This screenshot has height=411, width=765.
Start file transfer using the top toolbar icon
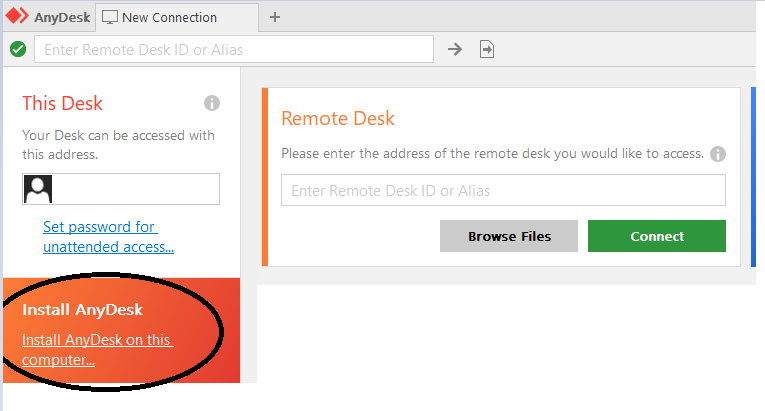tap(487, 49)
